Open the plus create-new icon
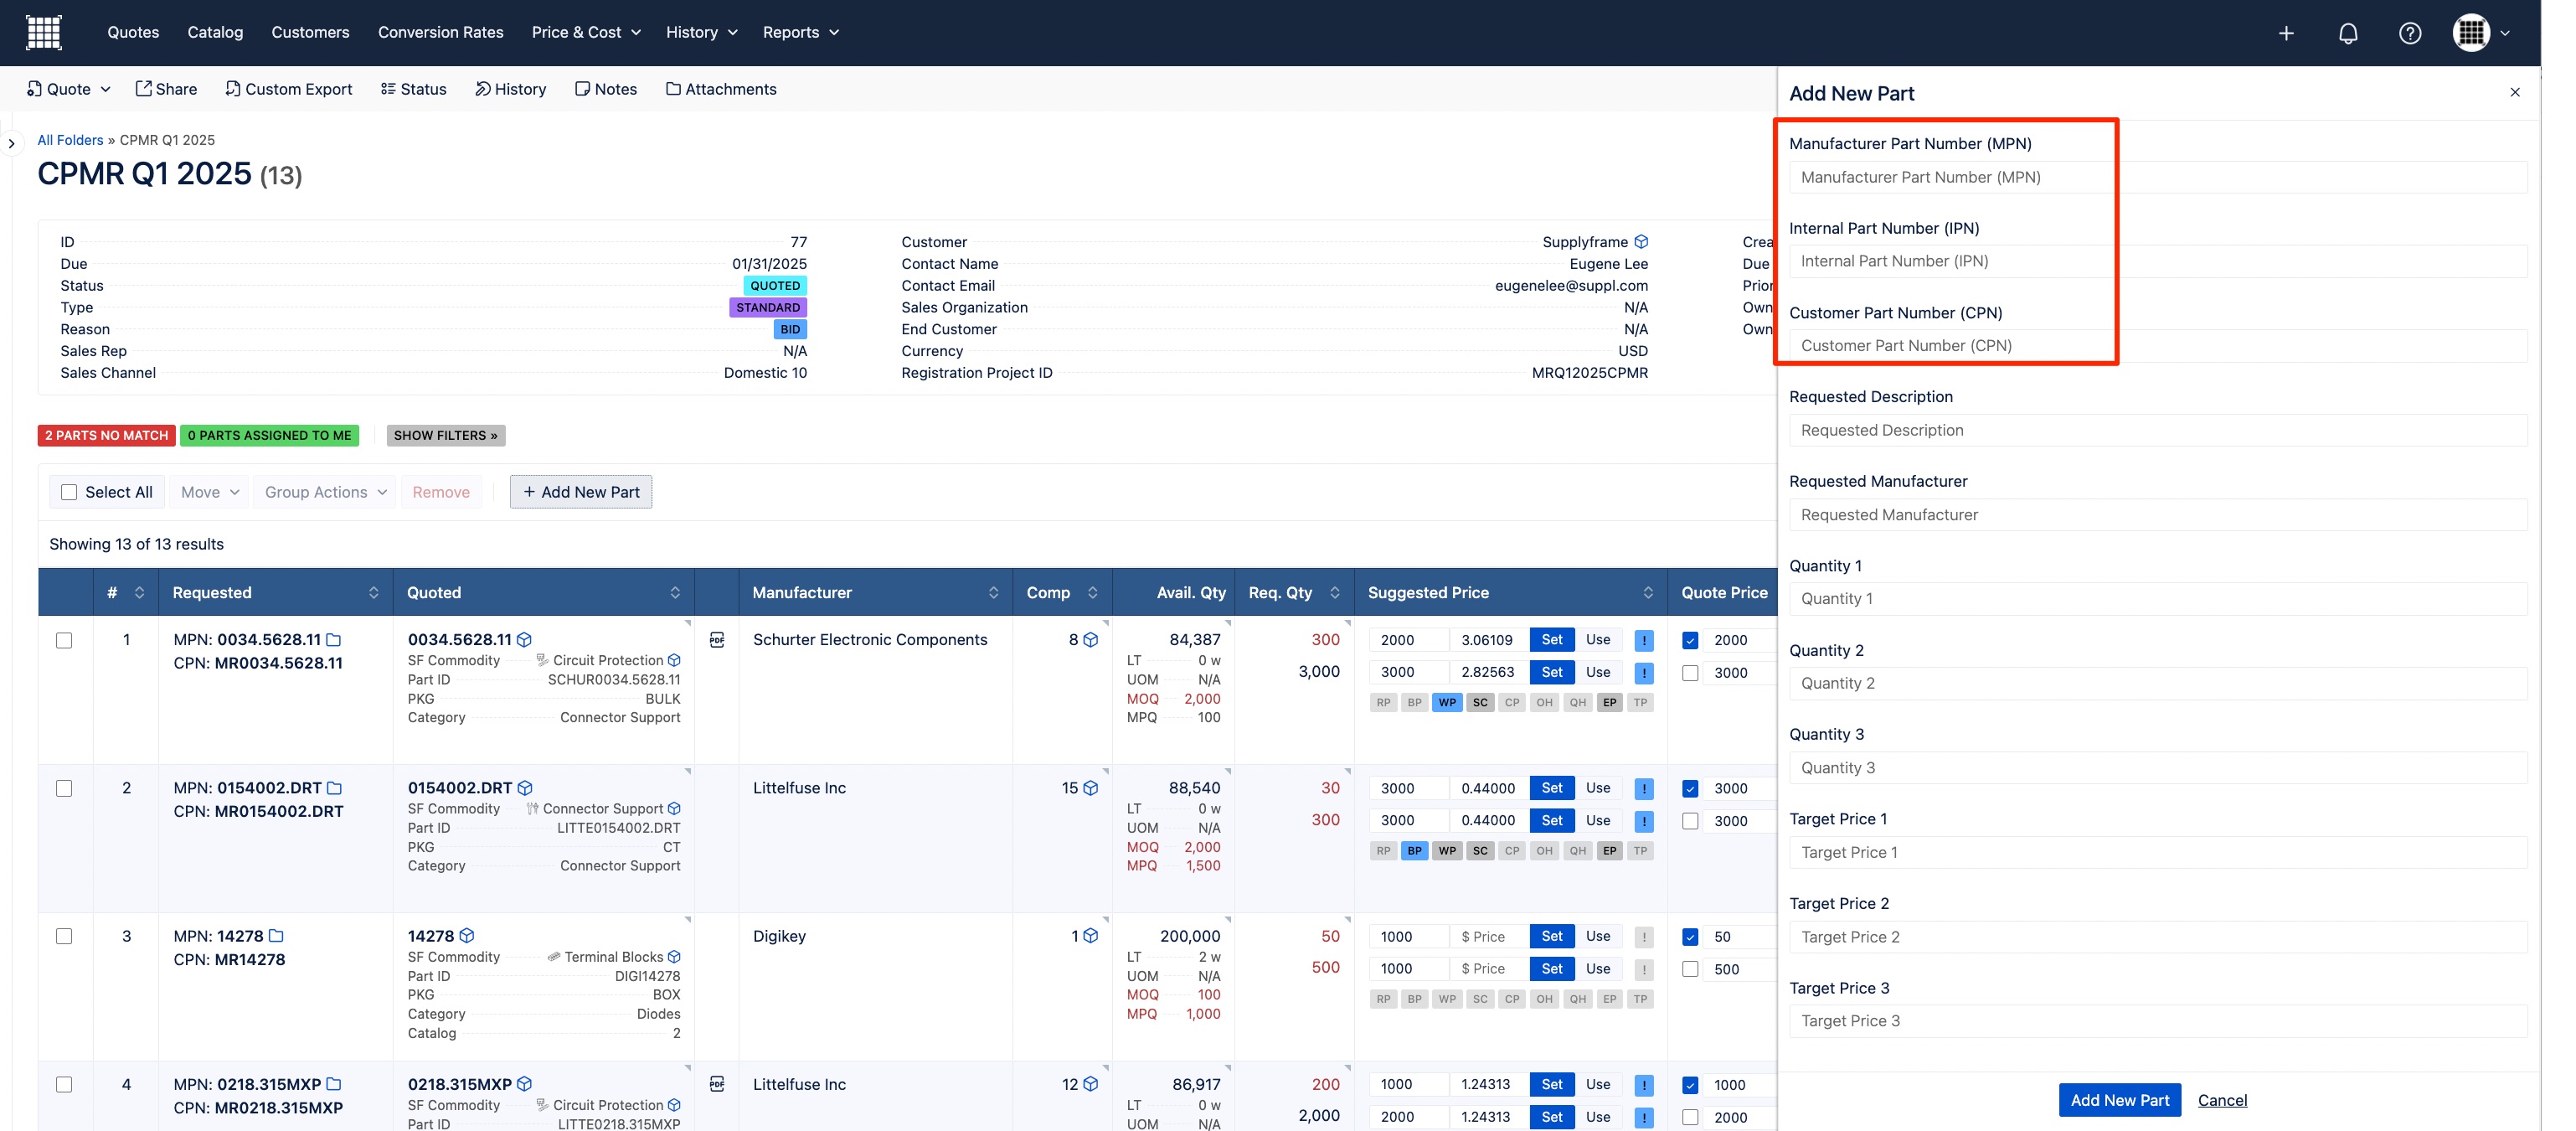Image resolution: width=2576 pixels, height=1131 pixels. (x=2286, y=33)
